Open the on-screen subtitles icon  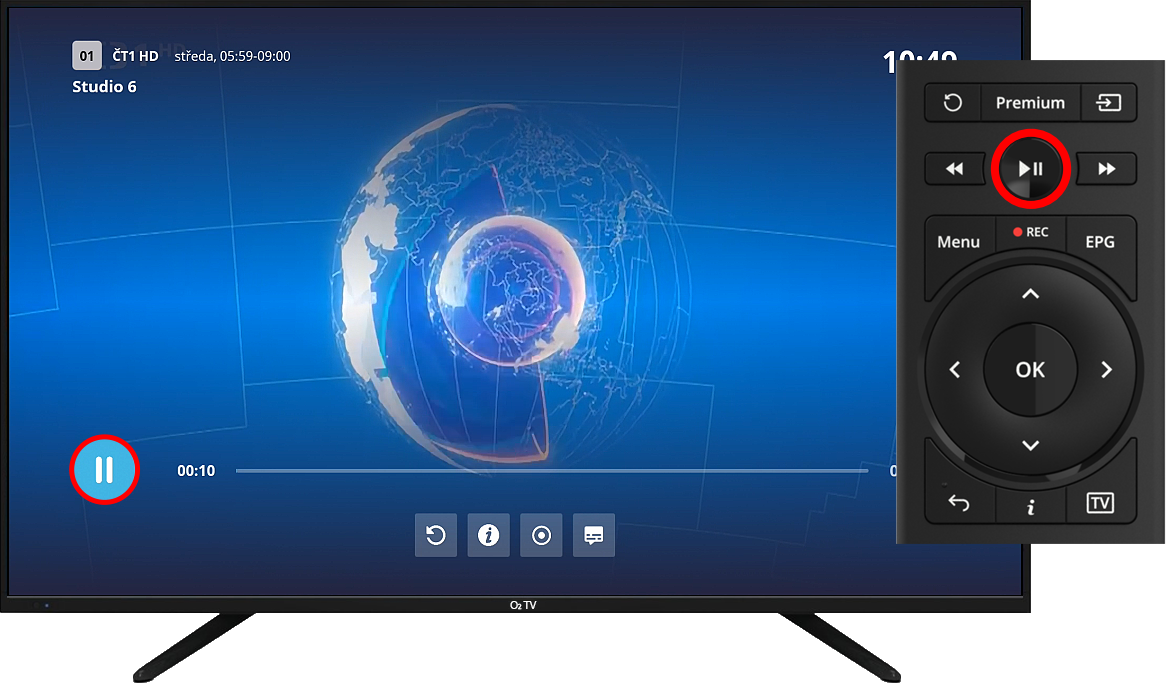[x=594, y=536]
